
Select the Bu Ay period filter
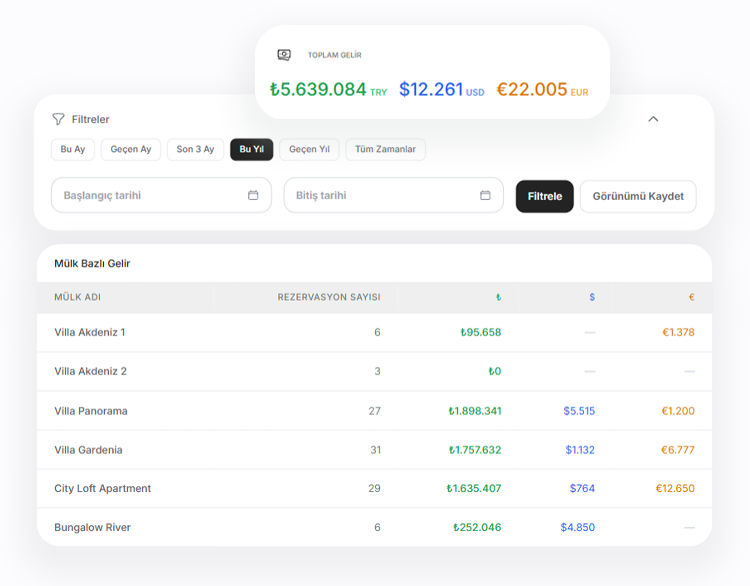click(x=73, y=149)
